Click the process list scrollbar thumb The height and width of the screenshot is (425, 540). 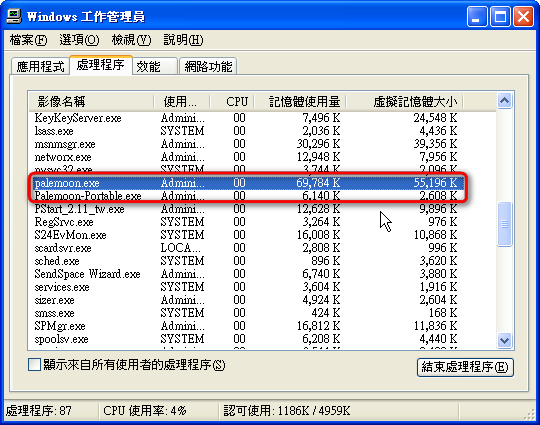(504, 224)
